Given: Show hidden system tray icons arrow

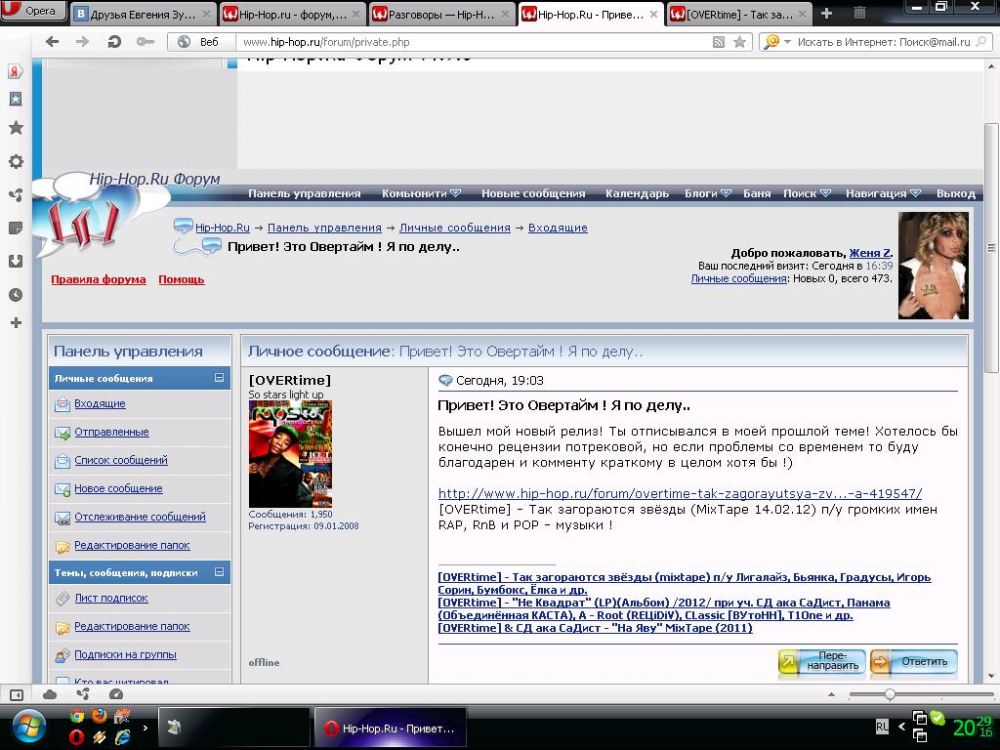Looking at the screenshot, I should 901,726.
